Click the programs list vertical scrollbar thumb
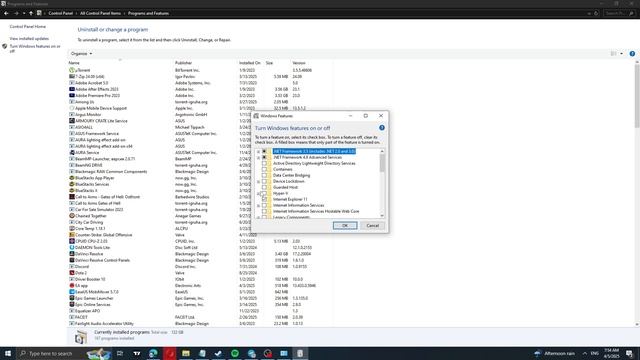The height and width of the screenshot is (360, 640). coord(637,96)
